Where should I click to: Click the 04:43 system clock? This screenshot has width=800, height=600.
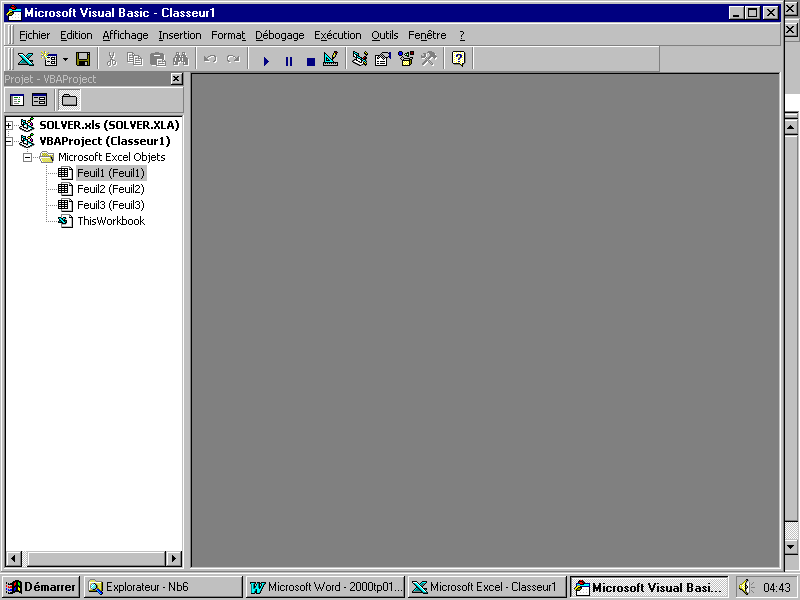(777, 588)
